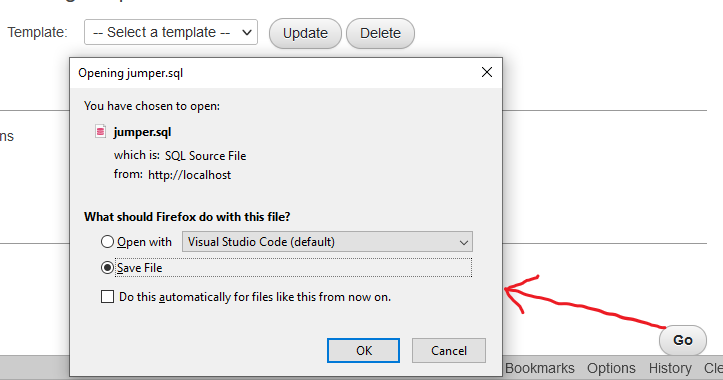Enable Do this automatically checkbox
Screen dimensions: 723x380
[x=107, y=297]
